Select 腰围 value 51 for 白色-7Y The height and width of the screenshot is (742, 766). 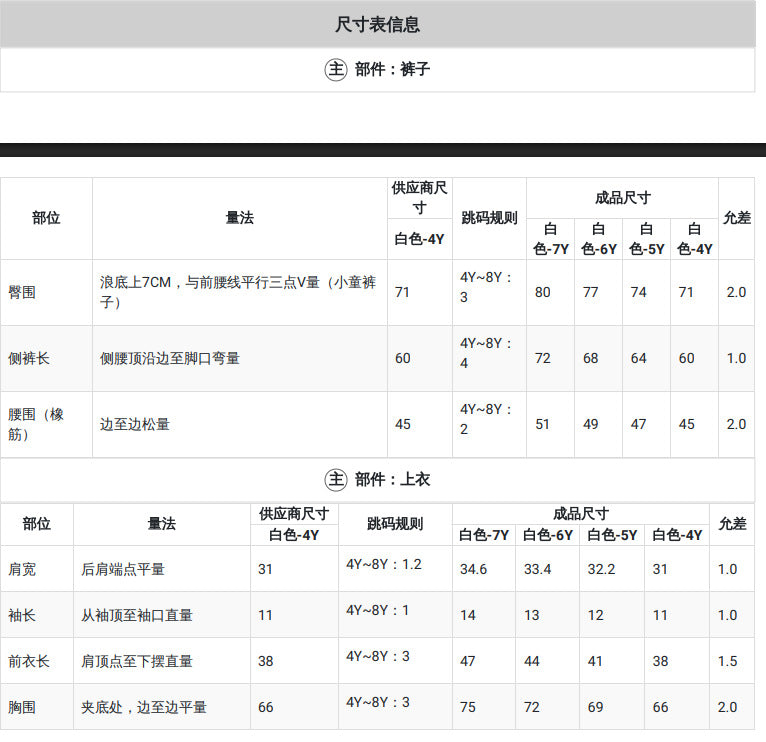(542, 424)
